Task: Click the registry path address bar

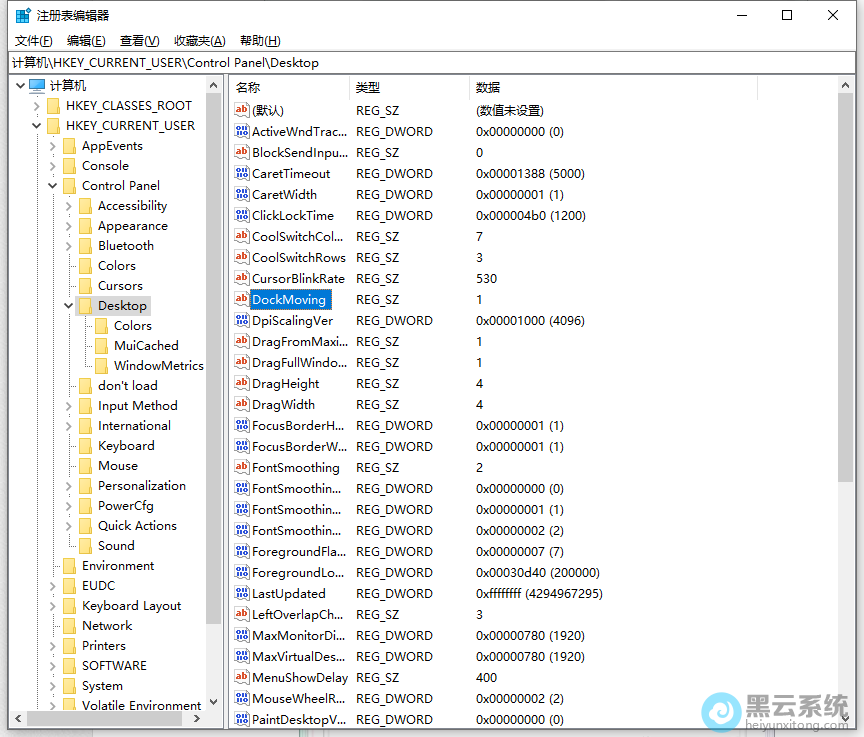Action: coord(430,62)
